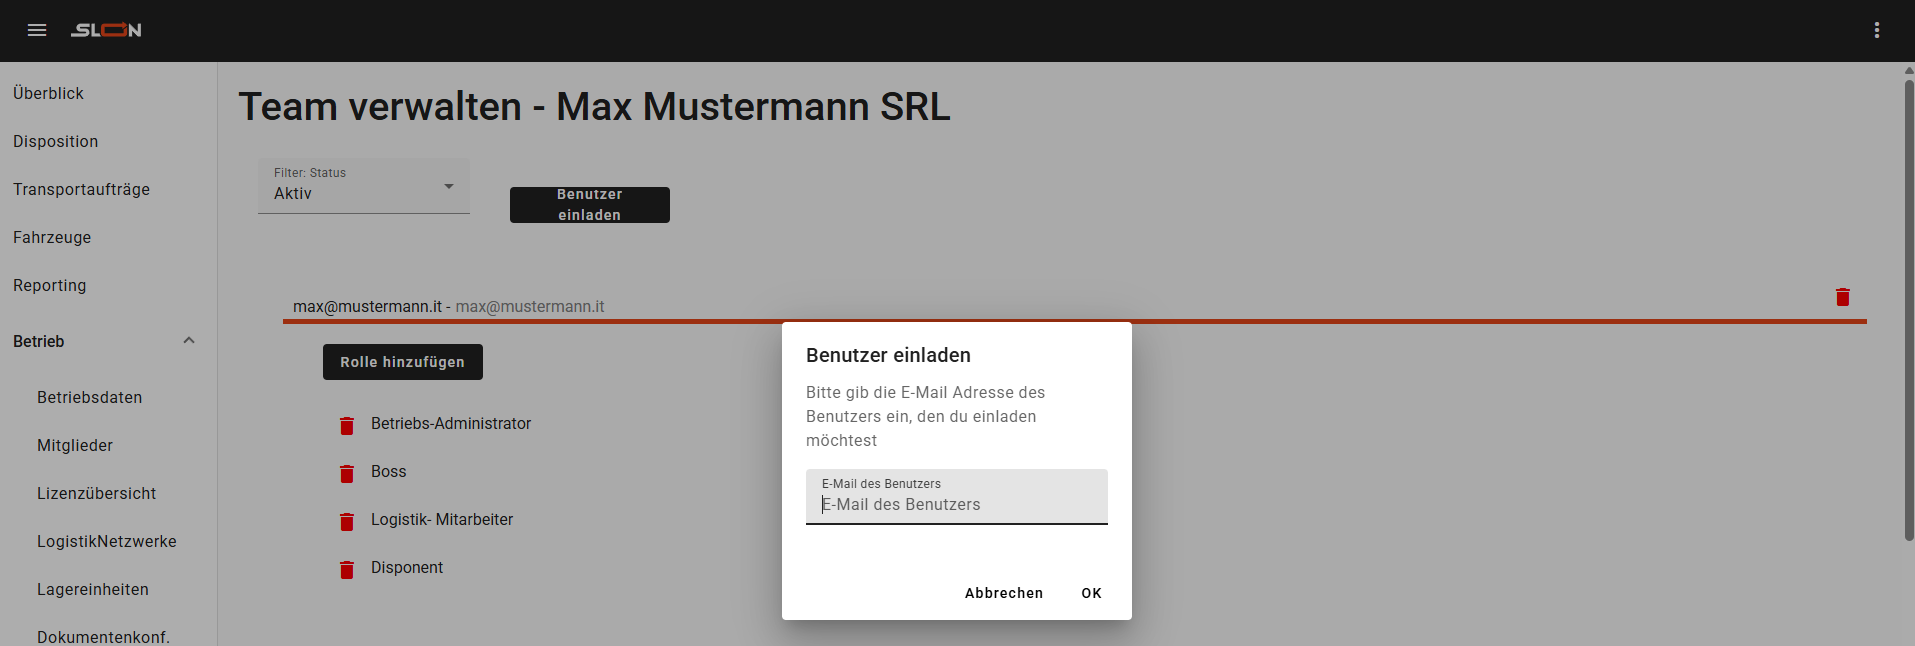
Task: Click the page vertical scrollbar
Action: pos(1909,310)
